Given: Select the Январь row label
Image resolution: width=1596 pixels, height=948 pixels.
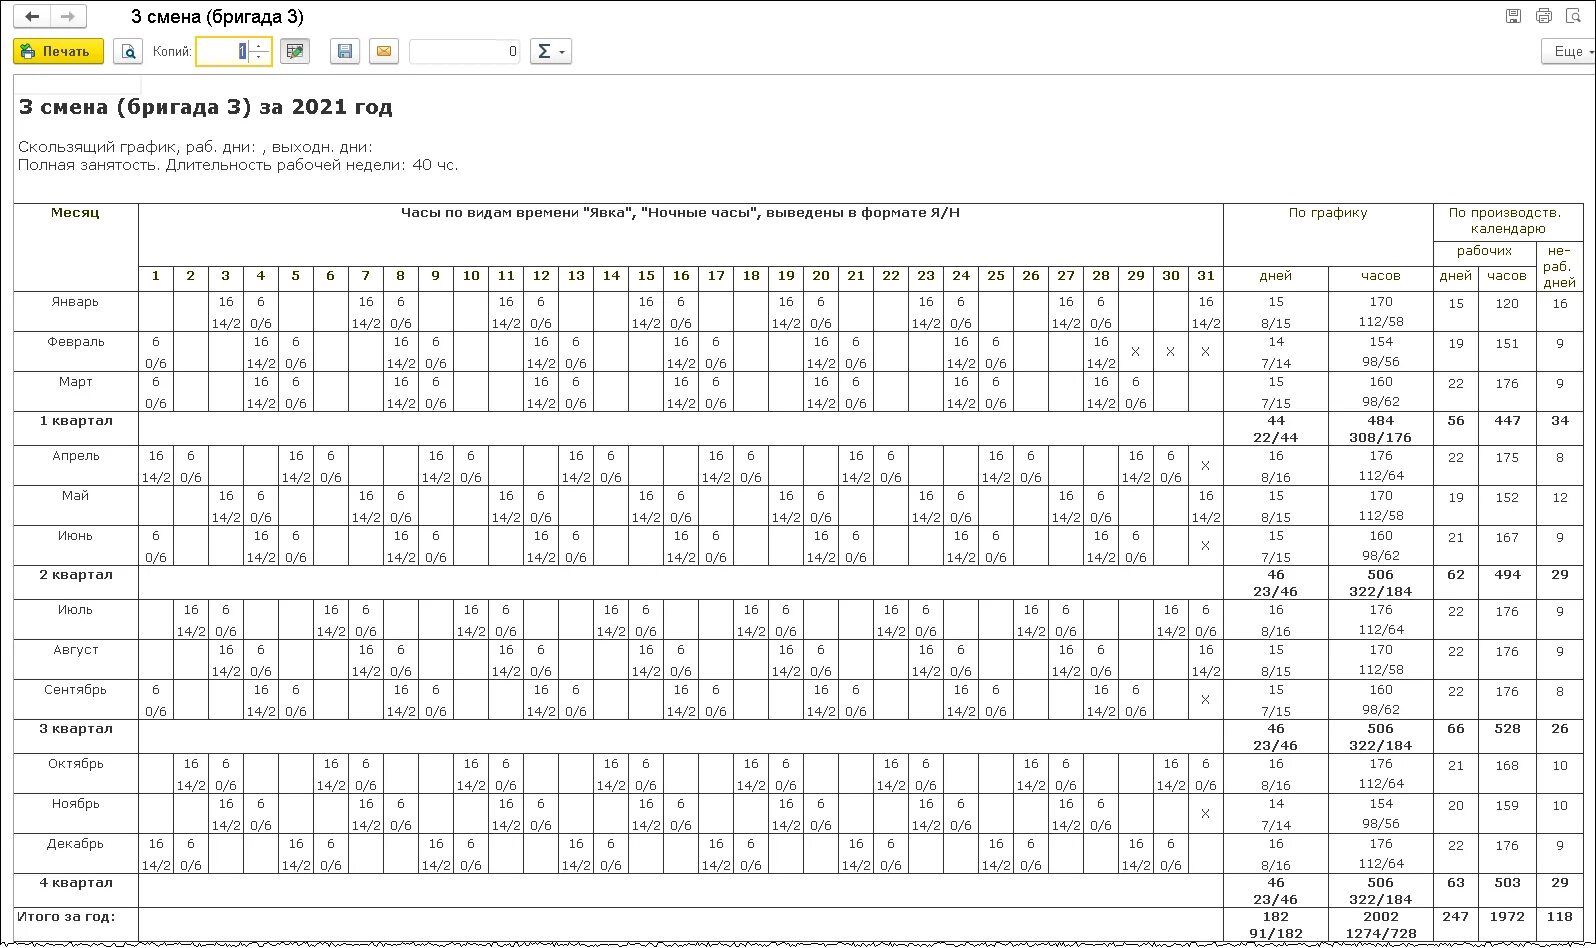Looking at the screenshot, I should 76,301.
